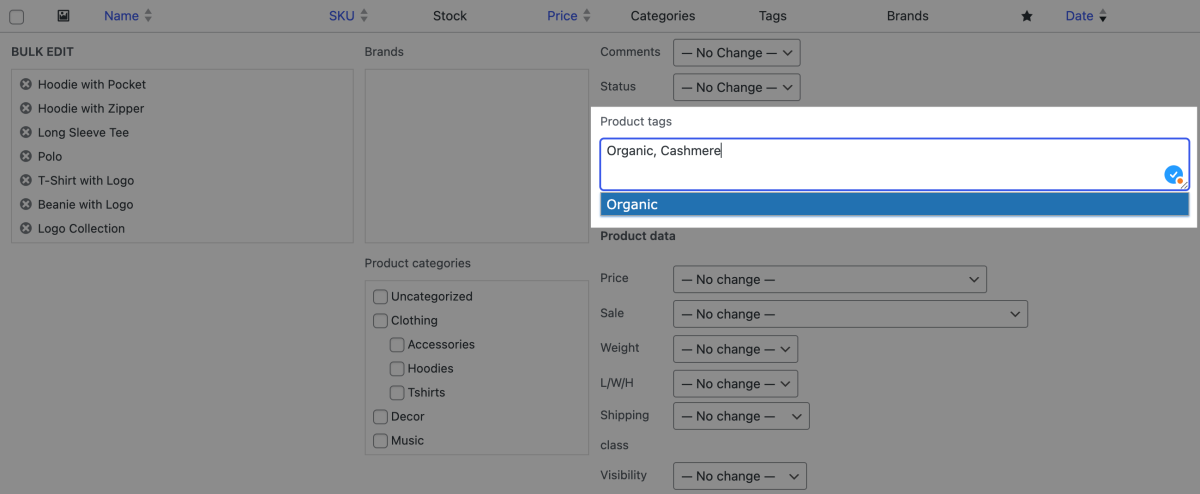
Task: Sort products by Name column
Action: click(x=122, y=16)
